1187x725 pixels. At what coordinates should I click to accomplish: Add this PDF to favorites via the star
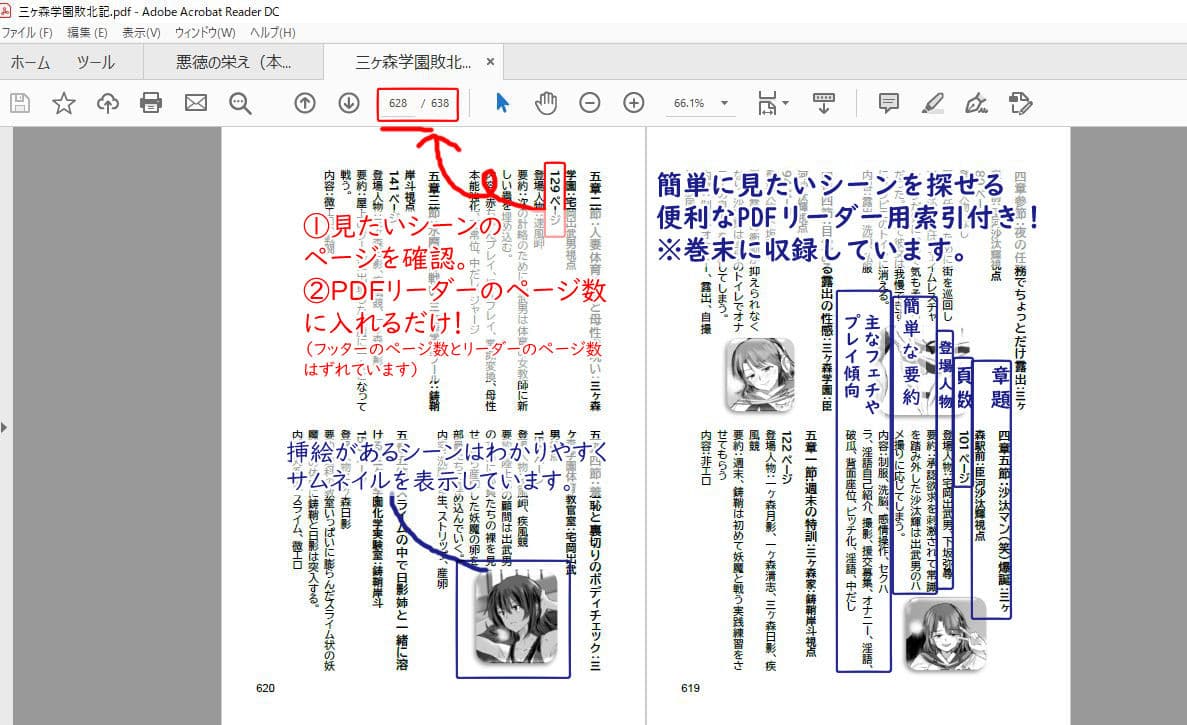click(63, 103)
